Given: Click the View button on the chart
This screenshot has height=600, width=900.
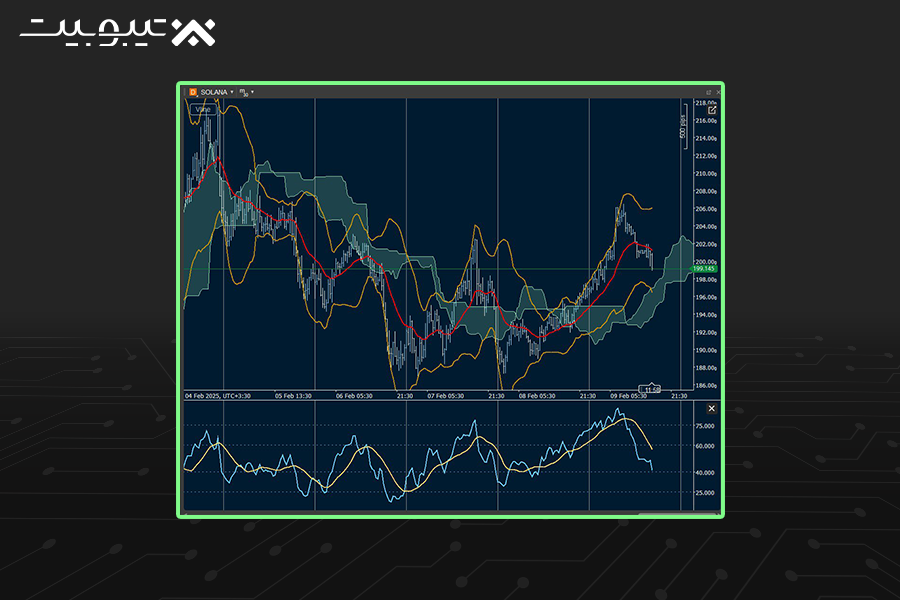Looking at the screenshot, I should 203,109.
